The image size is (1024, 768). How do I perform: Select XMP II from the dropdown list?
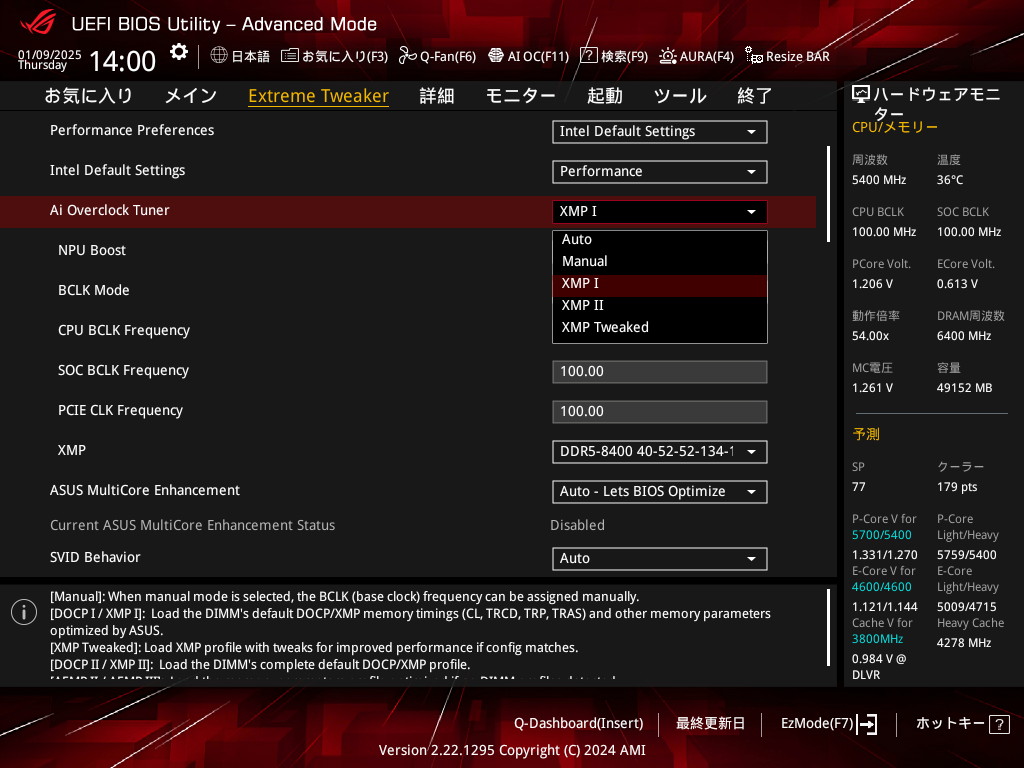tap(583, 305)
